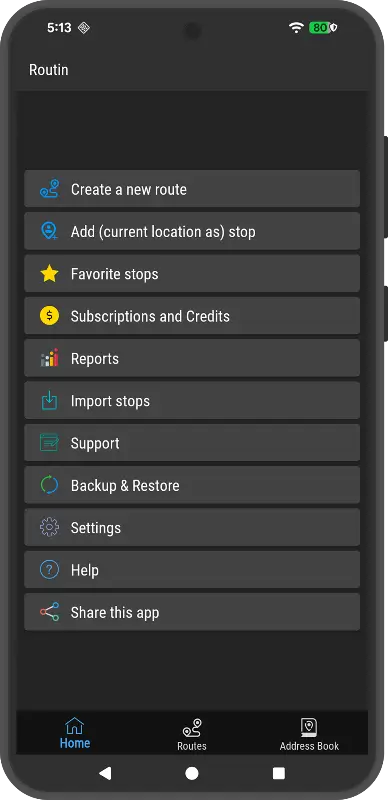The width and height of the screenshot is (388, 800).
Task: Tap the green circular Backup & Restore icon
Action: coord(50,485)
